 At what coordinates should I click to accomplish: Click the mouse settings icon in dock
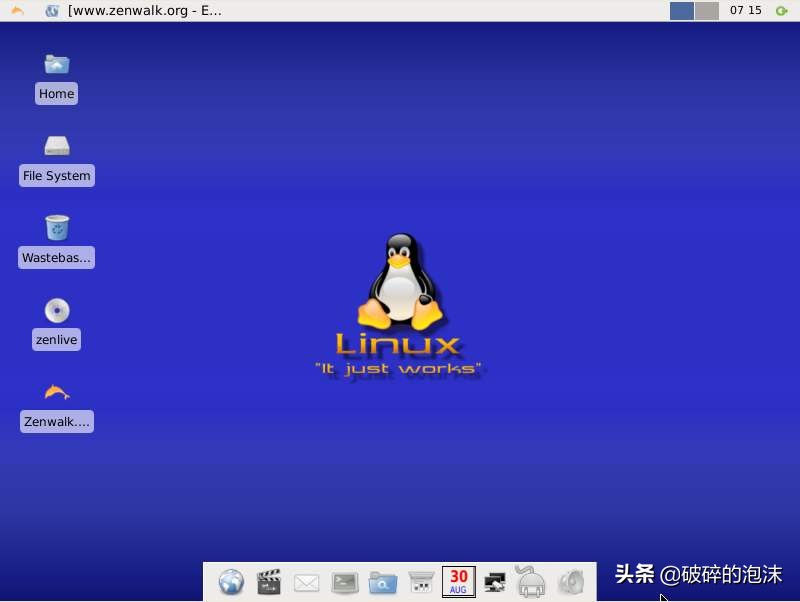click(531, 581)
